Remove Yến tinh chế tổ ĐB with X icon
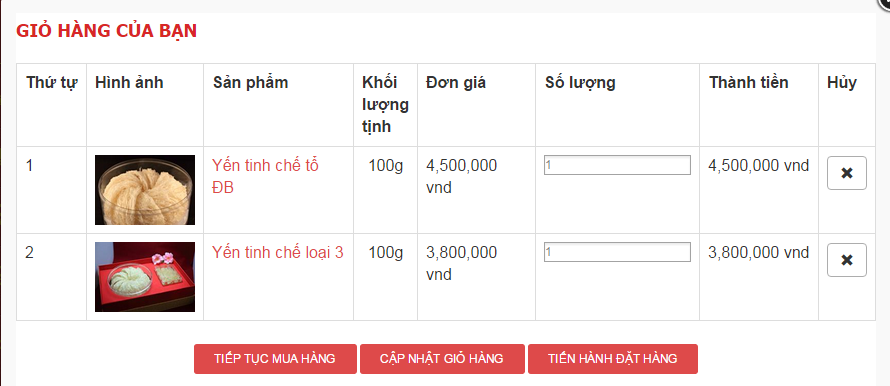This screenshot has width=890, height=386. click(x=846, y=173)
